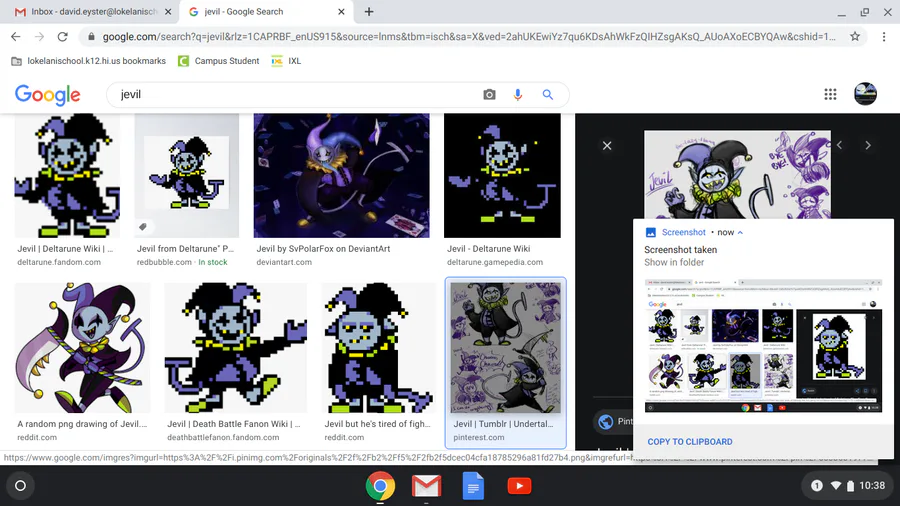Click Show in folder text
The height and width of the screenshot is (506, 900).
[674, 262]
